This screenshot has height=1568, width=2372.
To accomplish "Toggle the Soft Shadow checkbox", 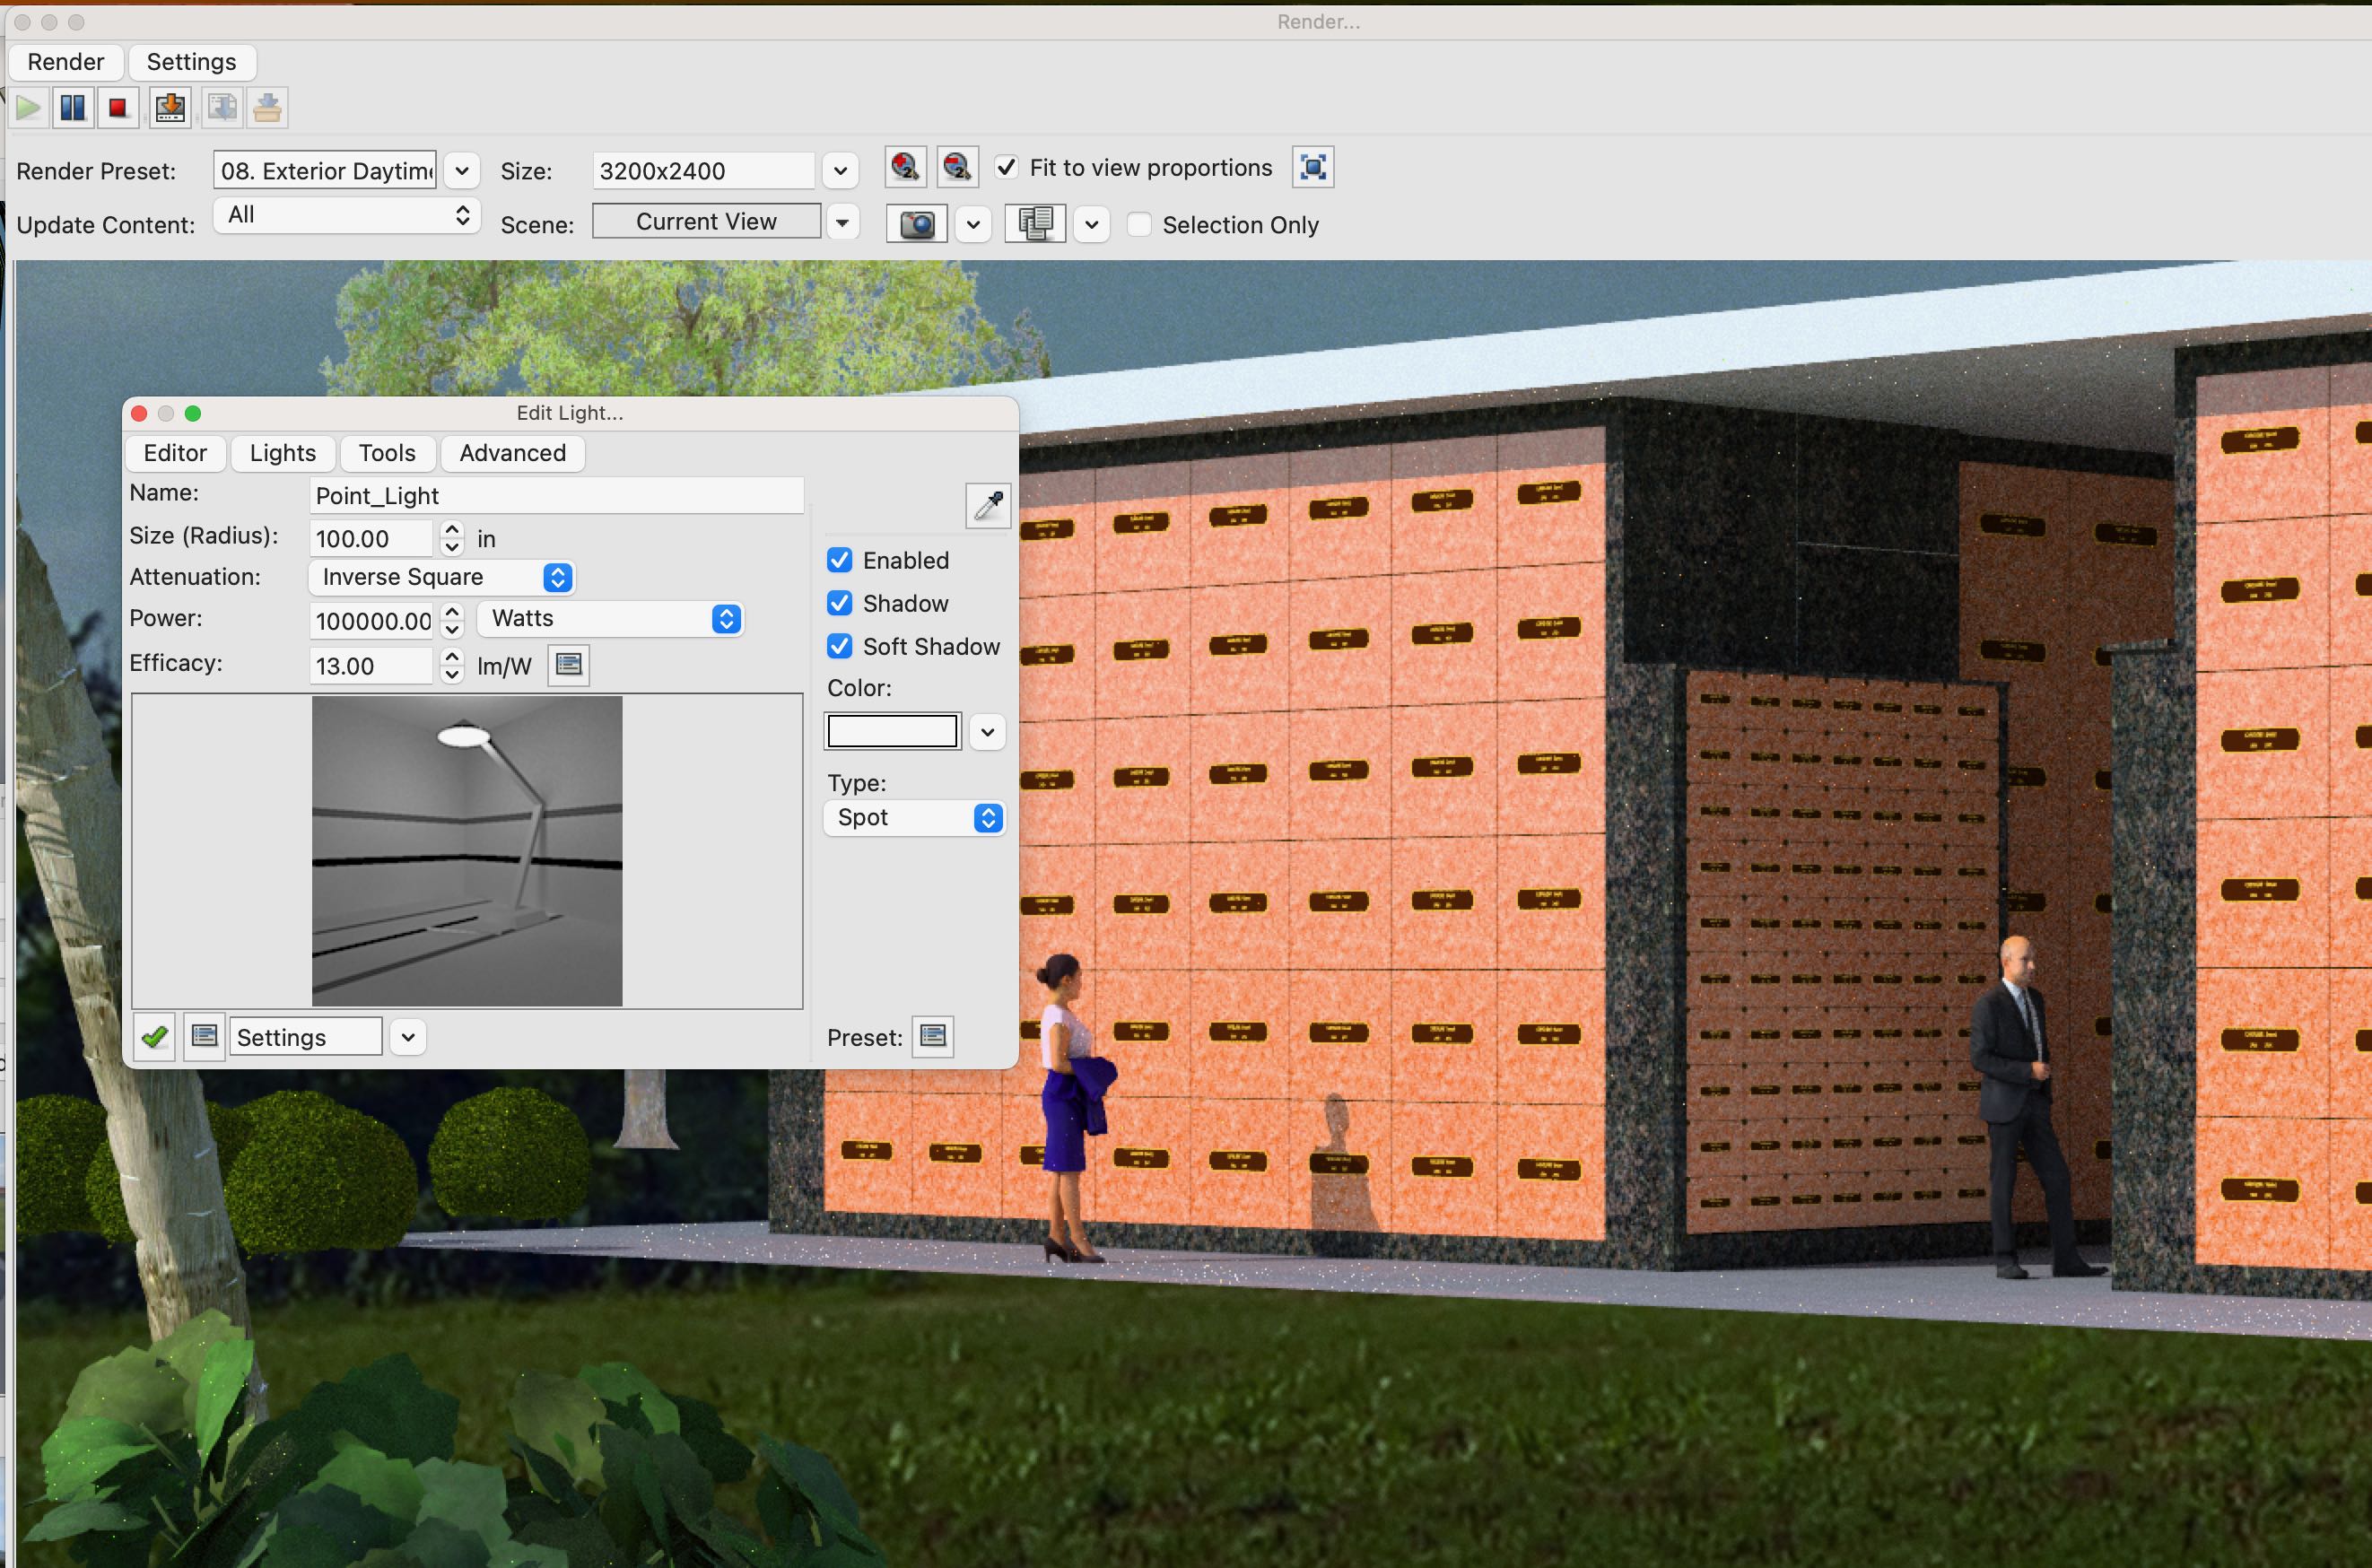I will [840, 646].
